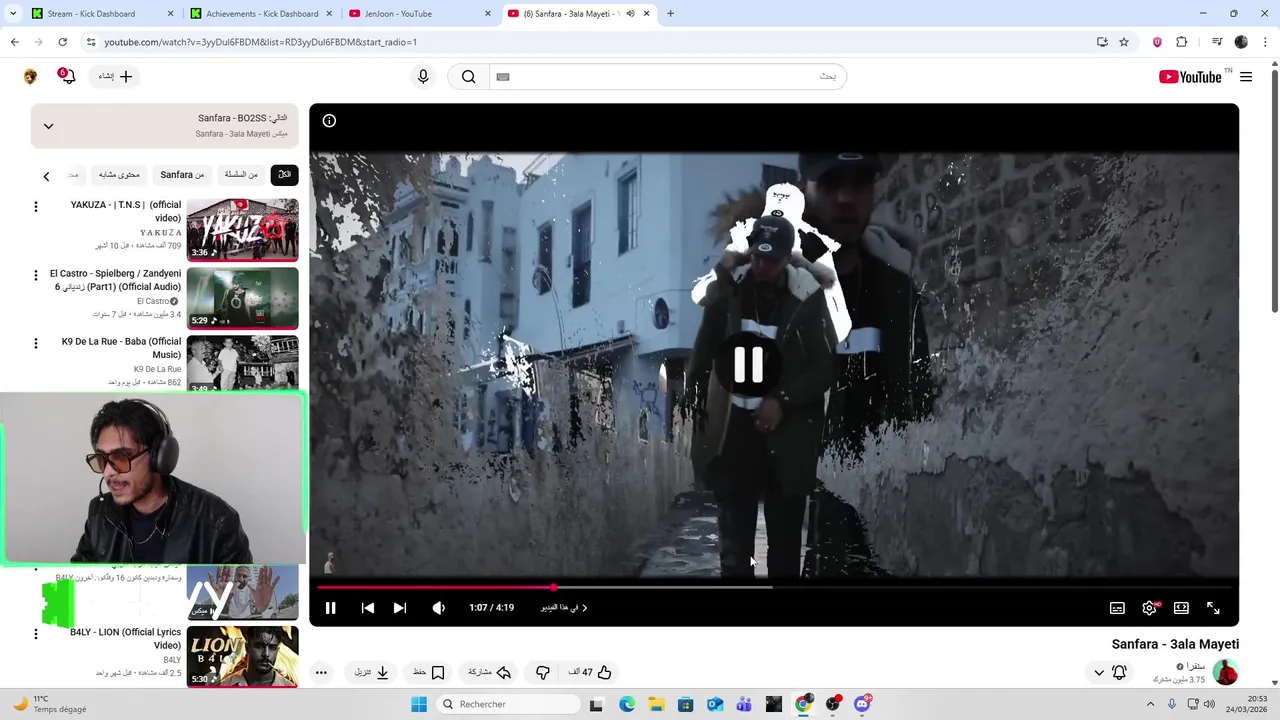Enter fullscreen mode in the video player
This screenshot has height=720, width=1280.
point(1213,608)
